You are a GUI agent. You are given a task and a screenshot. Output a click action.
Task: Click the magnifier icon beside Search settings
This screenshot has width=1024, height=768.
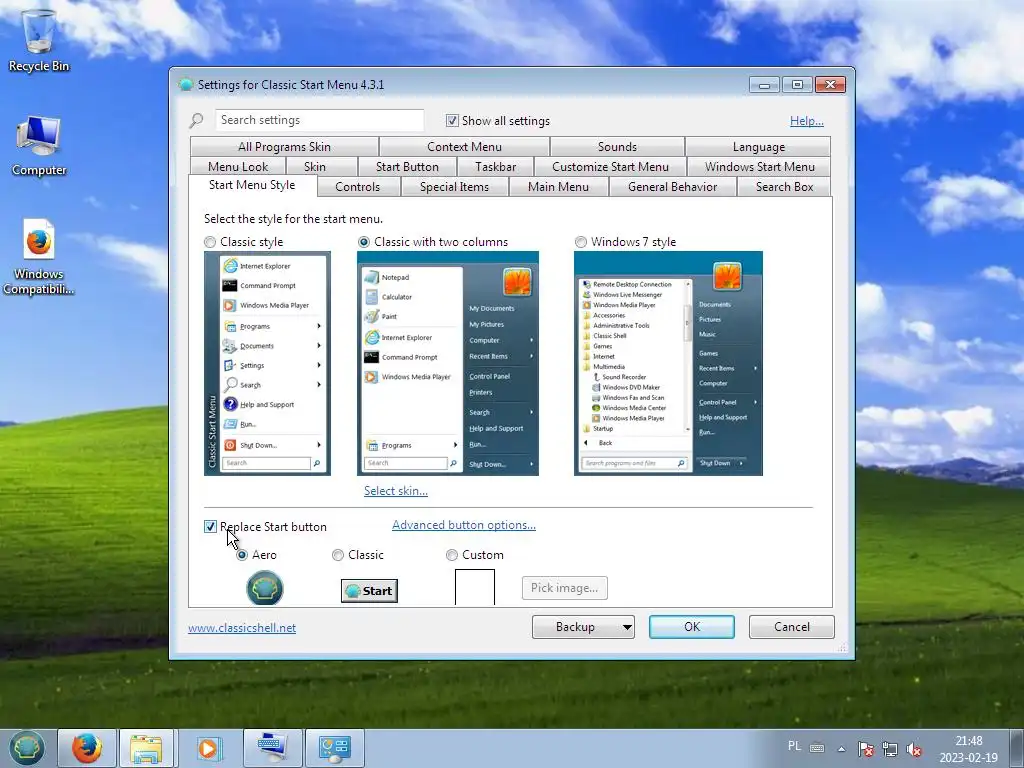pyautogui.click(x=196, y=121)
